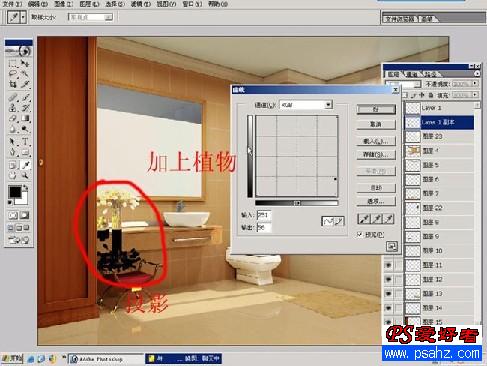Click the Jump to ImageReady icon
Image resolution: width=487 pixels, height=366 pixels.
[x=19, y=240]
